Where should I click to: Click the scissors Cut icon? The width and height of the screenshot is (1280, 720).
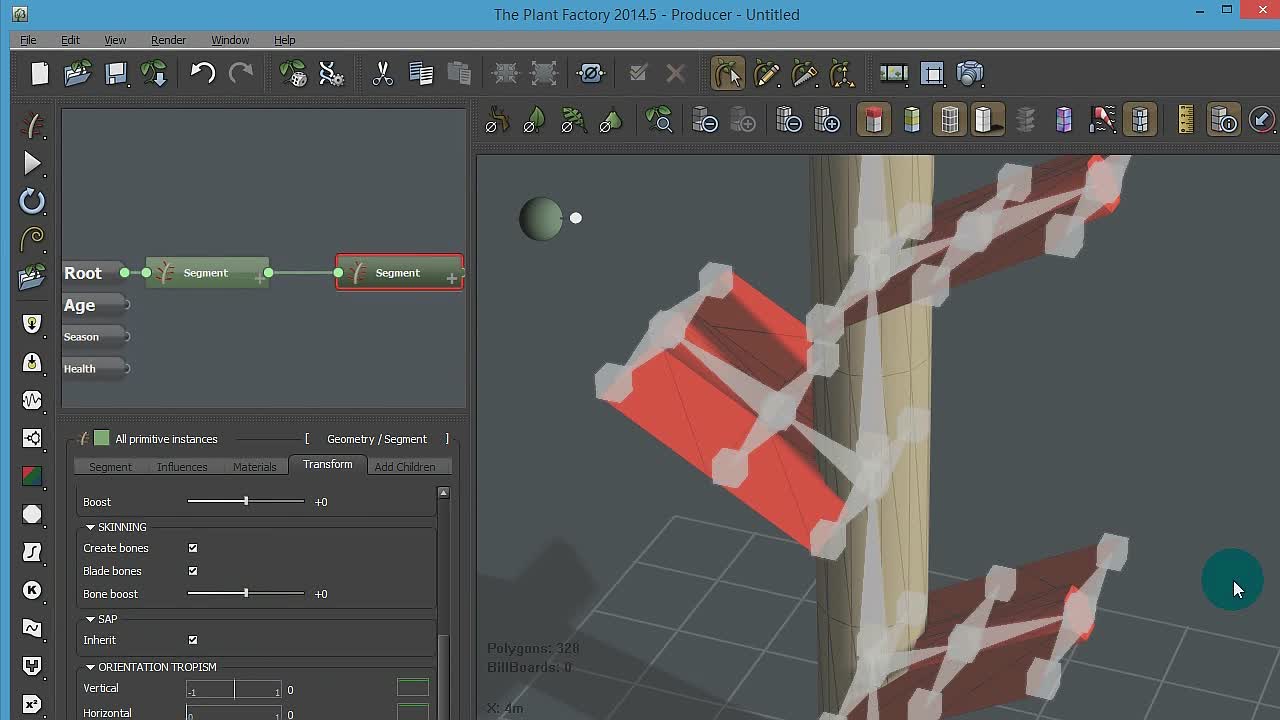[382, 73]
